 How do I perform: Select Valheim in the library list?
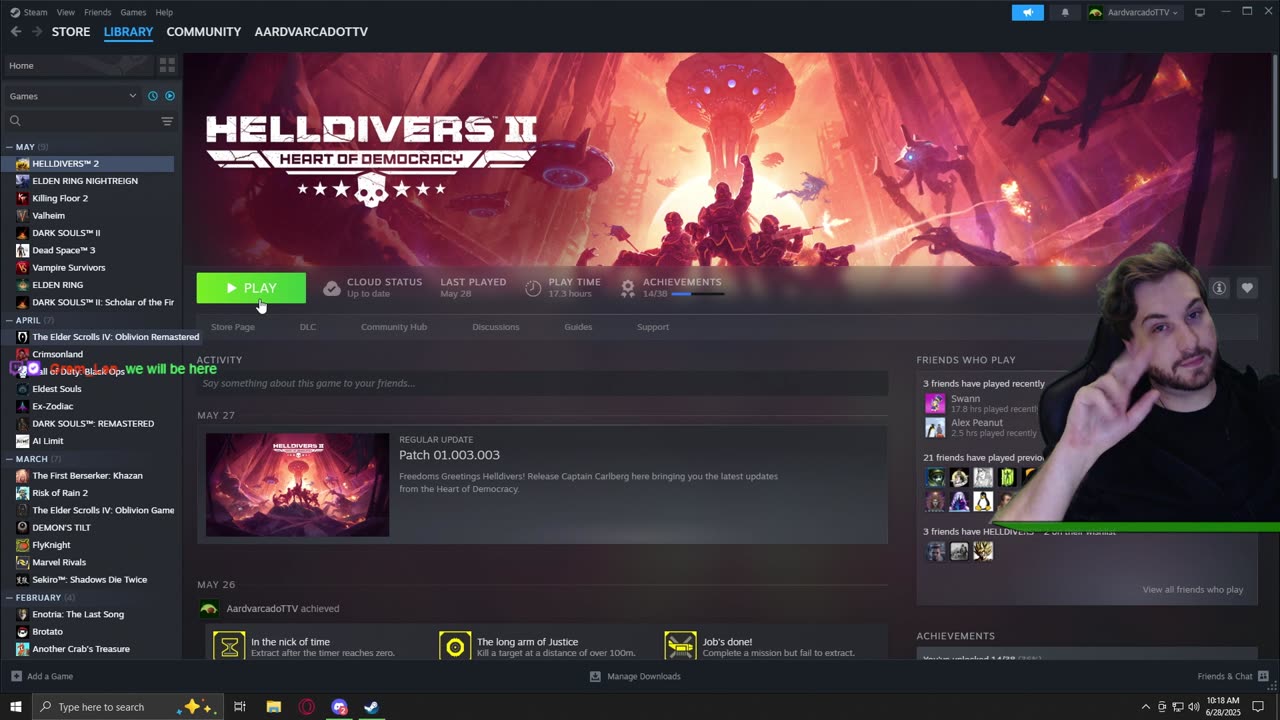pos(48,215)
